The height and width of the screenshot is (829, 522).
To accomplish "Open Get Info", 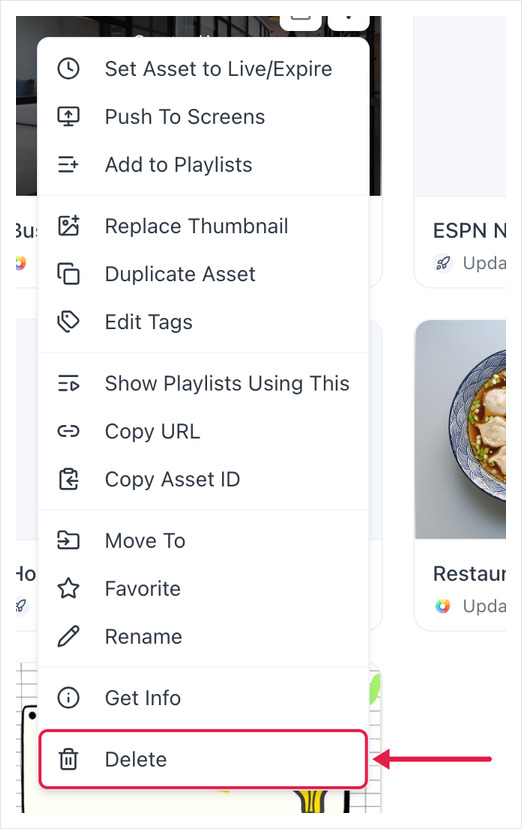I will coord(204,698).
